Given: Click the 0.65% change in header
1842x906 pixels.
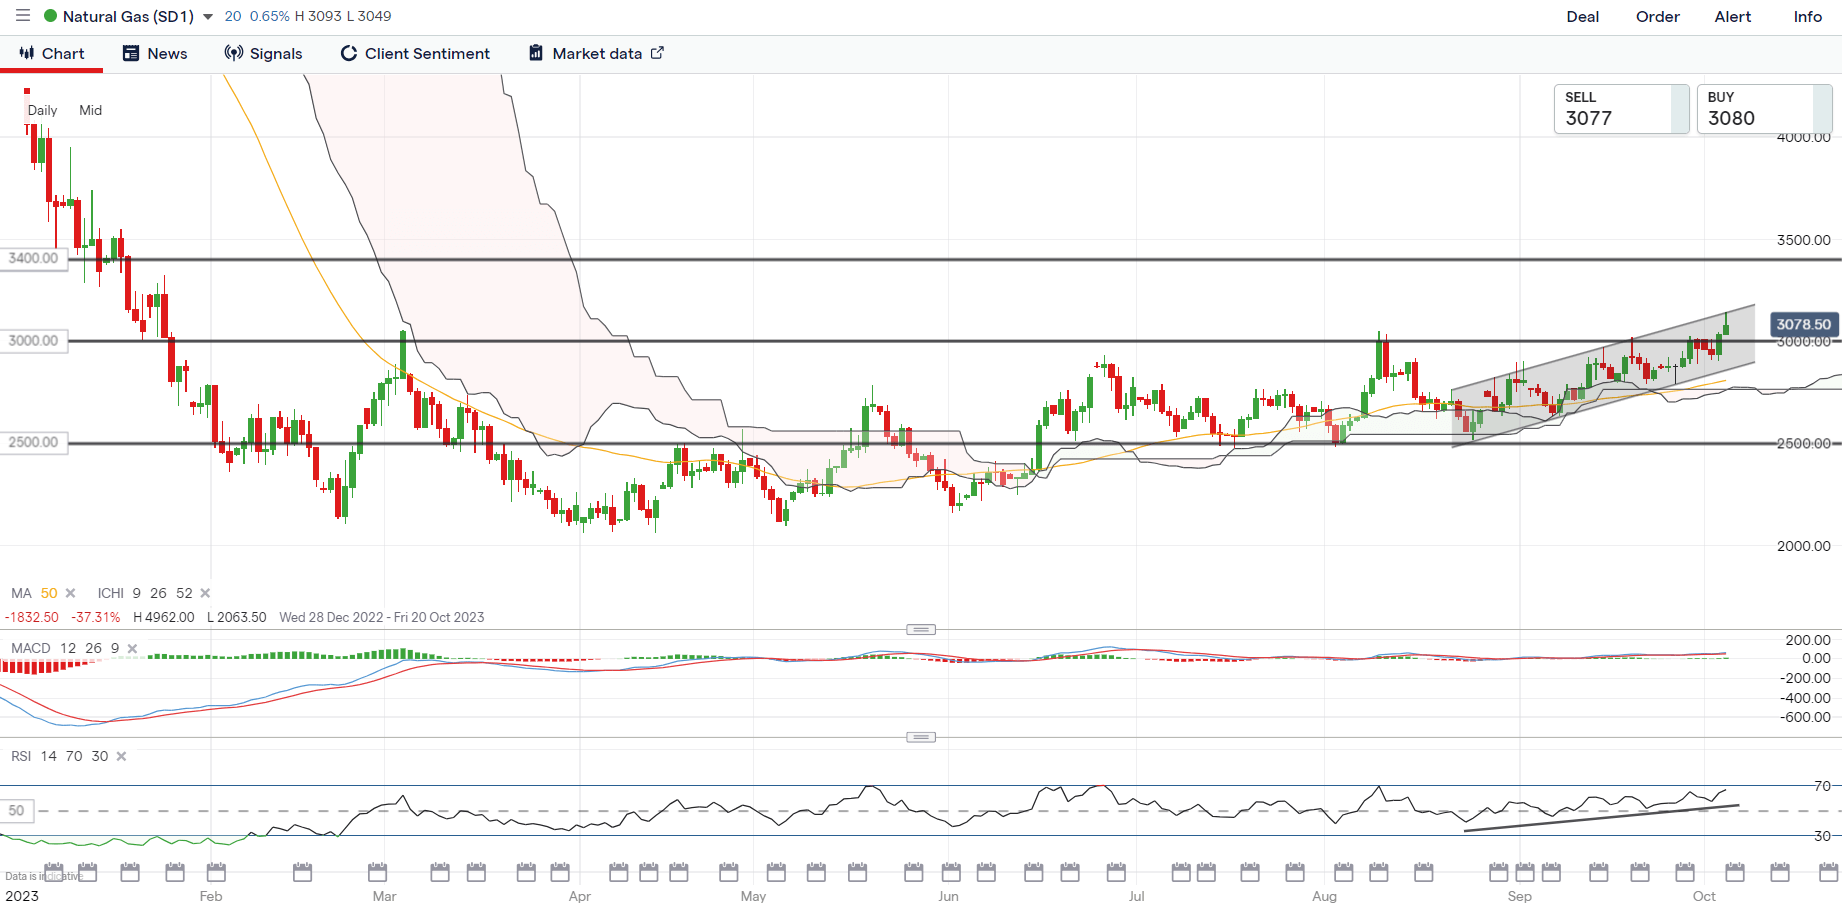Looking at the screenshot, I should (270, 16).
